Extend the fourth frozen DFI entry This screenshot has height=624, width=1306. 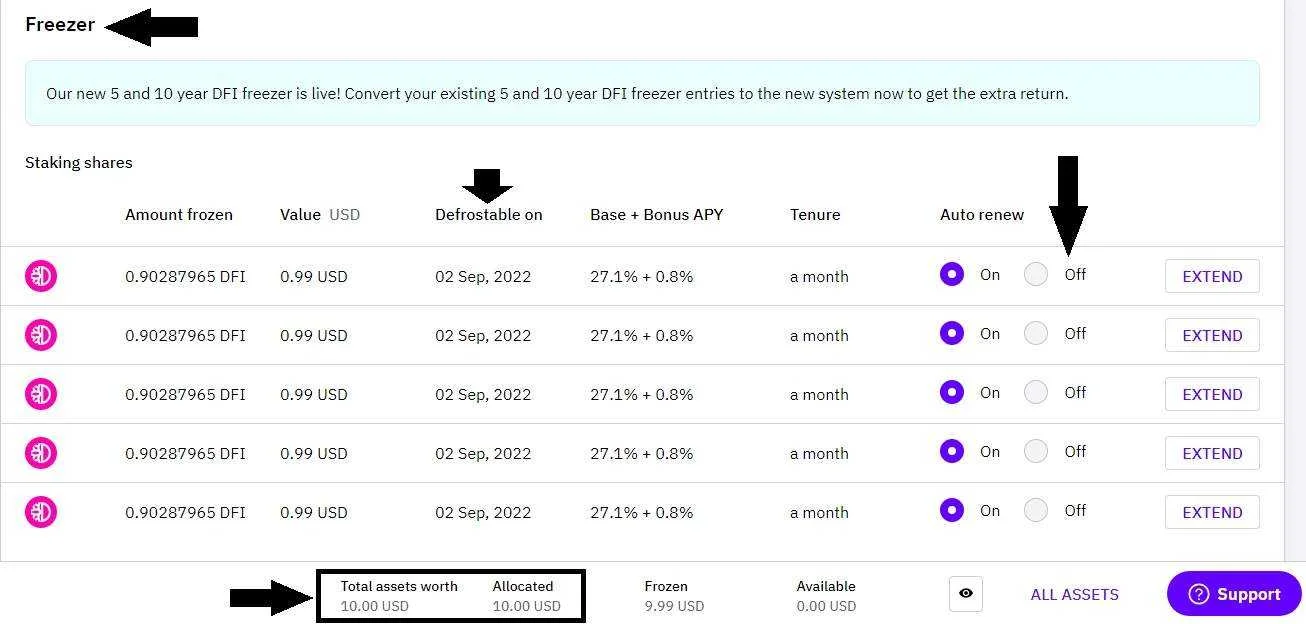(x=1212, y=453)
